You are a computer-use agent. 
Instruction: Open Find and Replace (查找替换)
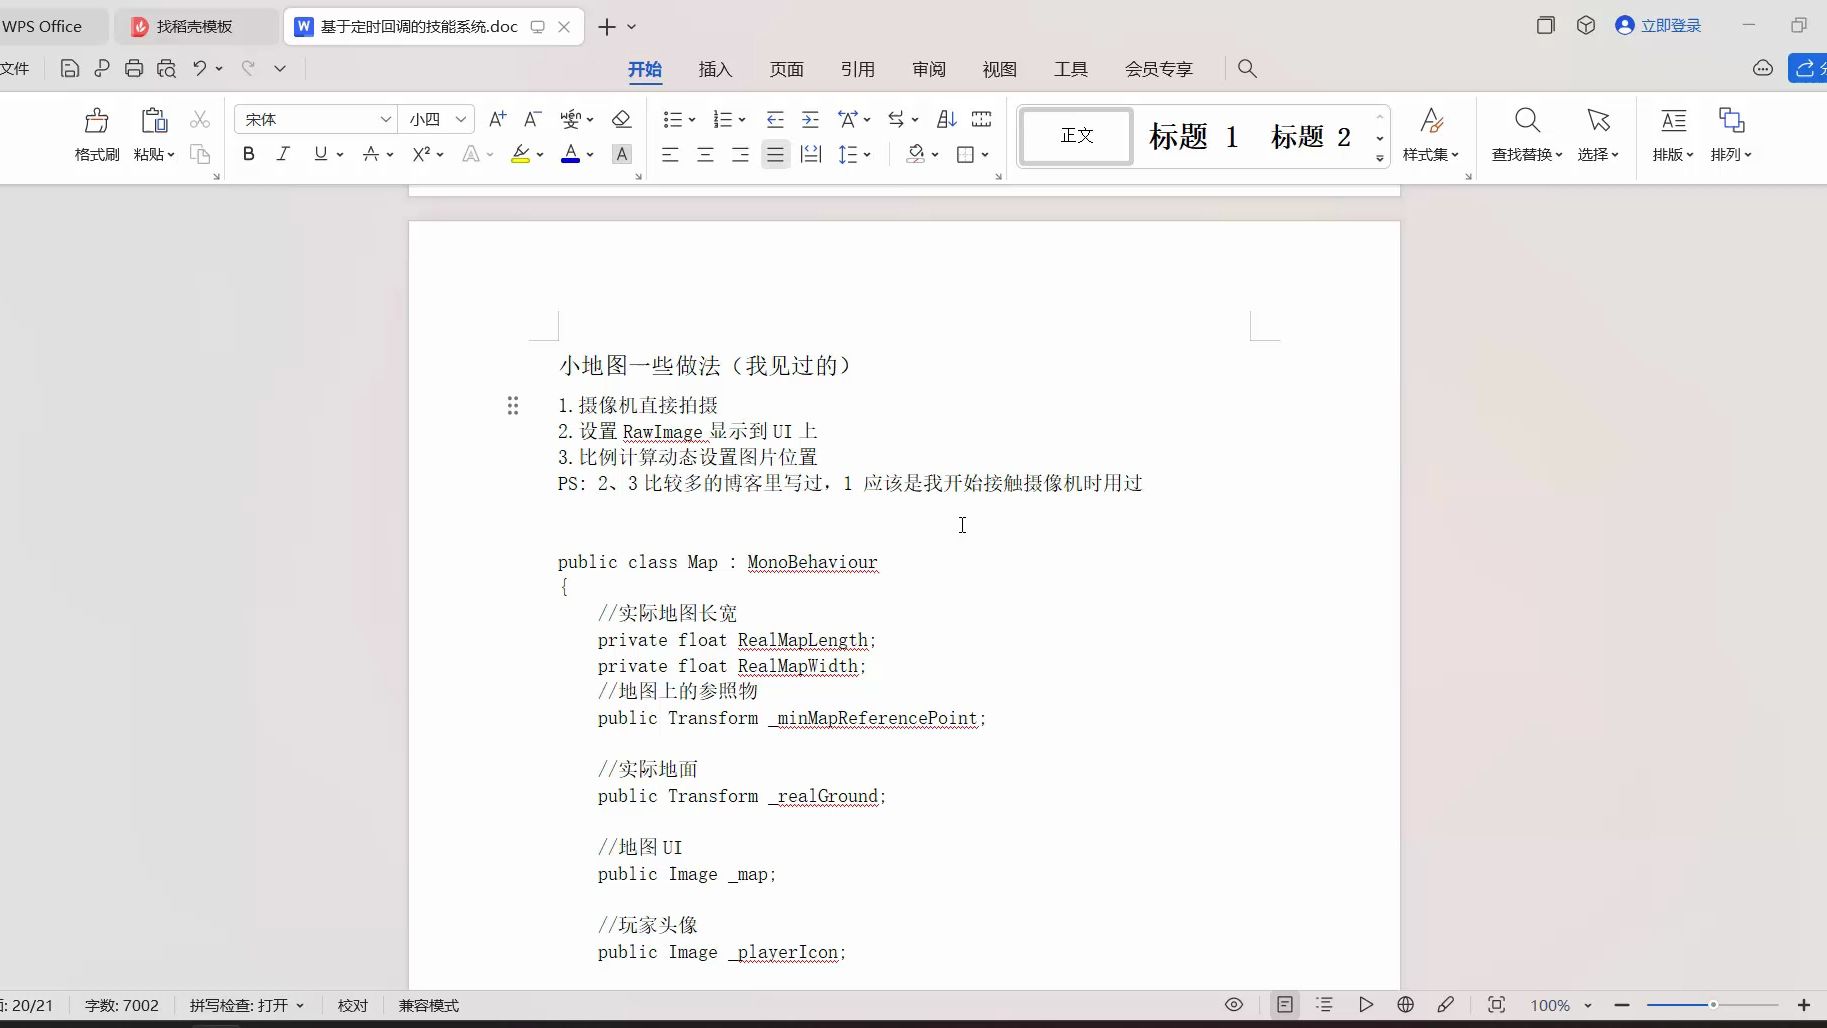click(x=1525, y=135)
